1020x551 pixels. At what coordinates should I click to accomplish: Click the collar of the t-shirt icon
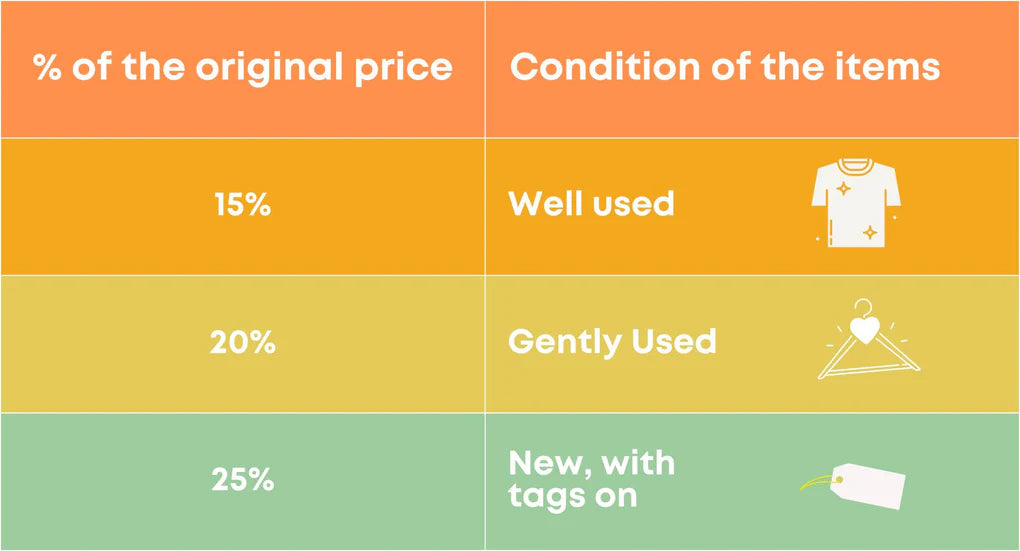point(856,166)
